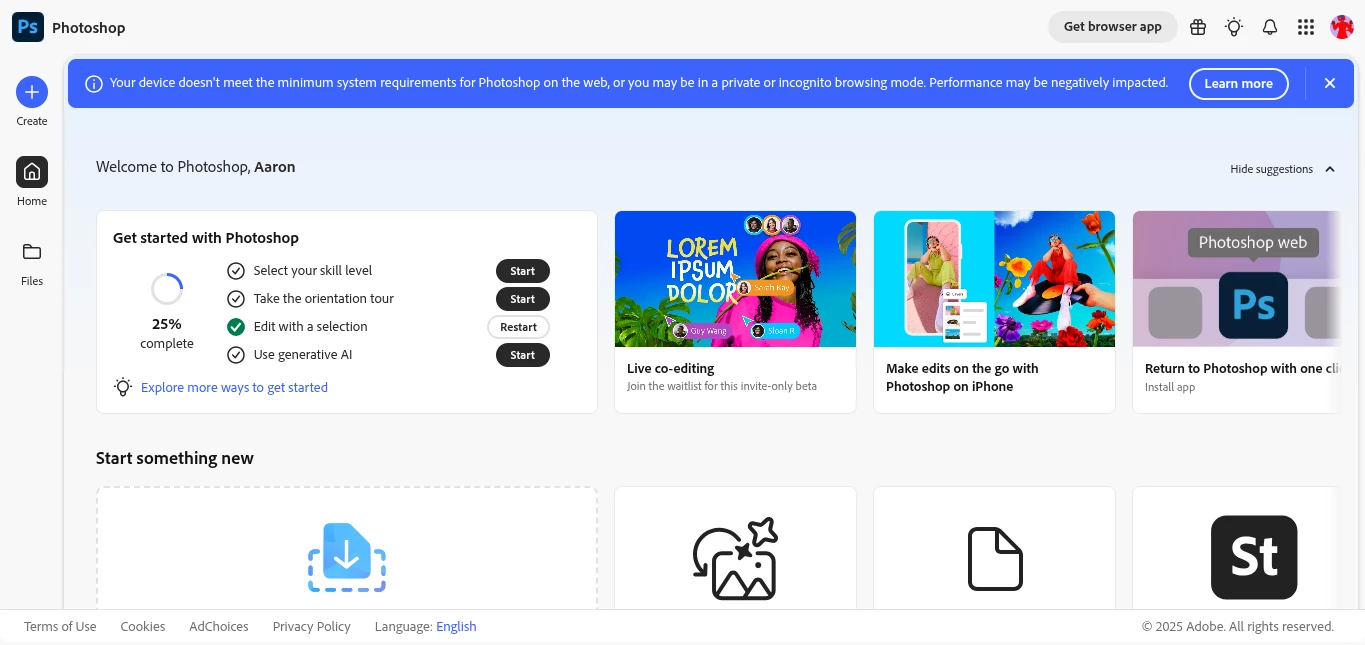Open the lightbulb tips icon in header
This screenshot has height=645, width=1365.
click(x=1234, y=27)
